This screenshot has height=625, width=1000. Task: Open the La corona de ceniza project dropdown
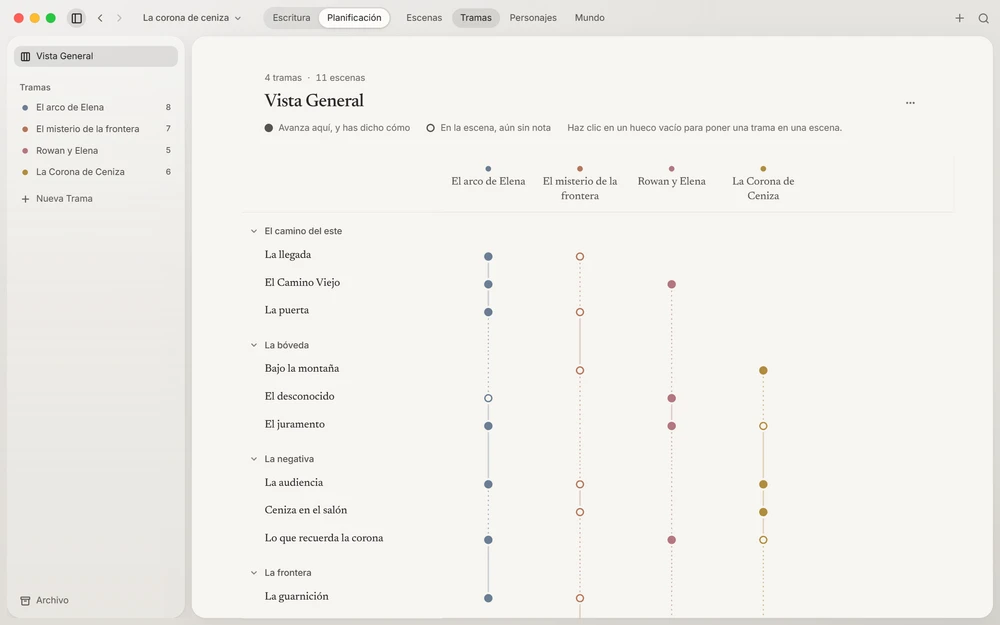pyautogui.click(x=192, y=18)
